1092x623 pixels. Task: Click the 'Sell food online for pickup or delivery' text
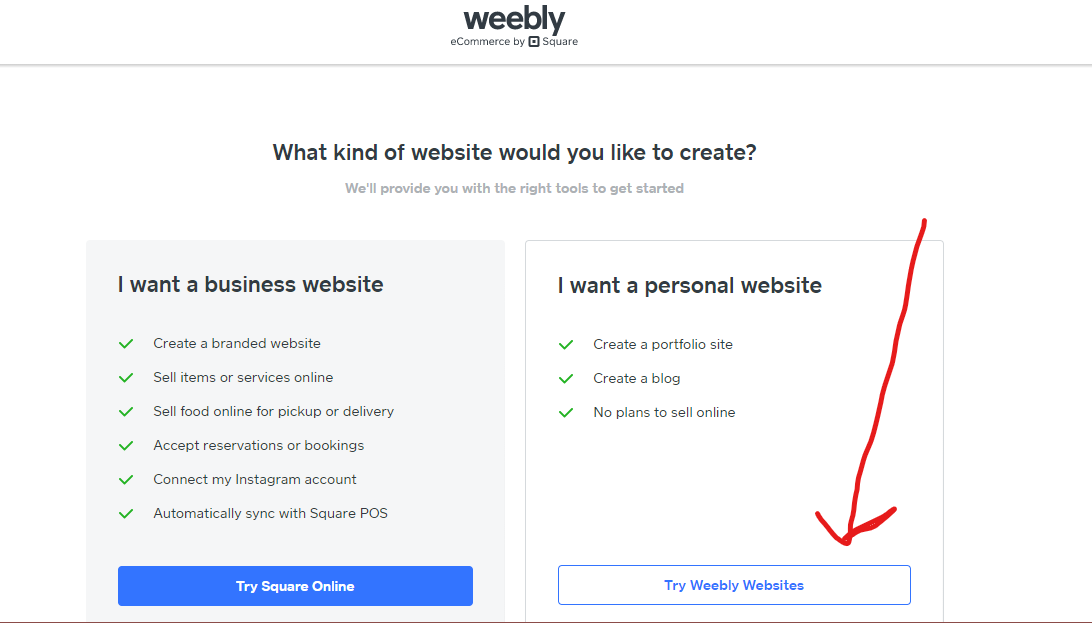pyautogui.click(x=274, y=411)
